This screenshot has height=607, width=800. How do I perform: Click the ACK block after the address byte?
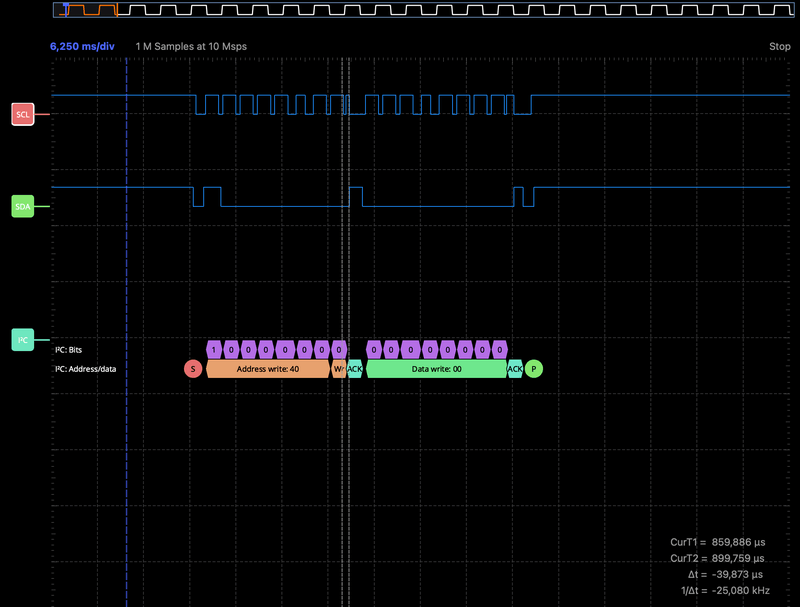point(355,369)
